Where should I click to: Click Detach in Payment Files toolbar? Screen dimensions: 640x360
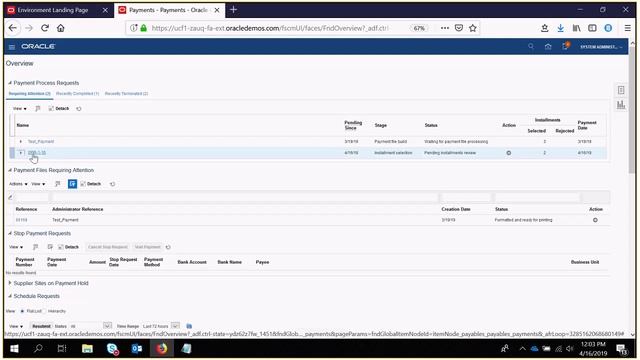(x=91, y=184)
